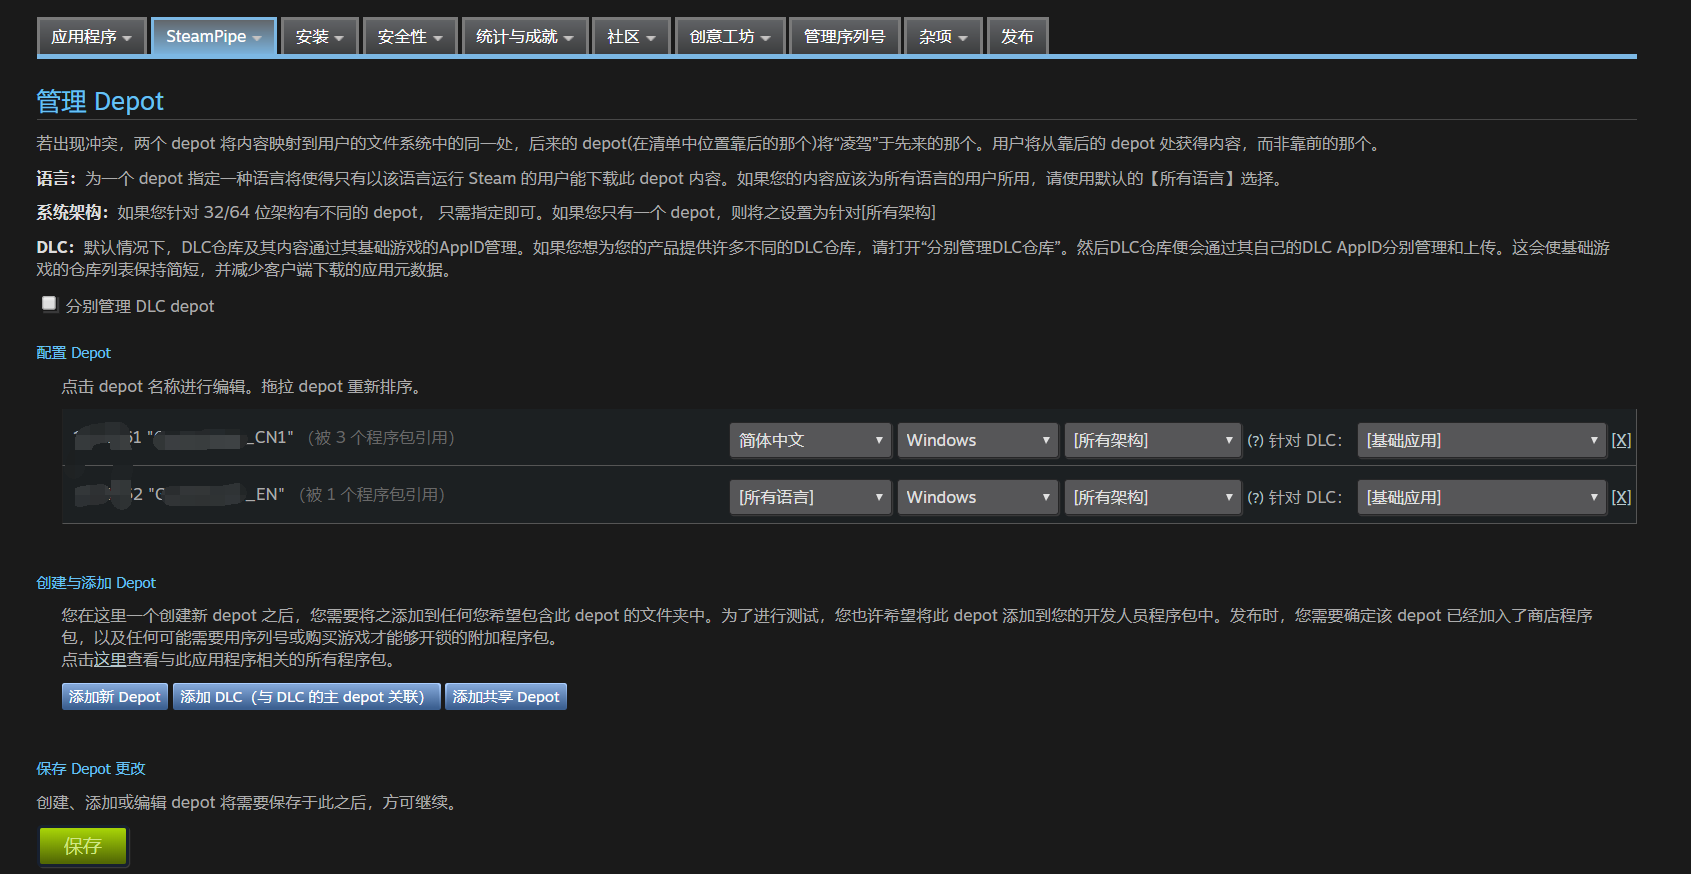The image size is (1691, 874).
Task: Edit the _EN depot name
Action: coord(180,495)
